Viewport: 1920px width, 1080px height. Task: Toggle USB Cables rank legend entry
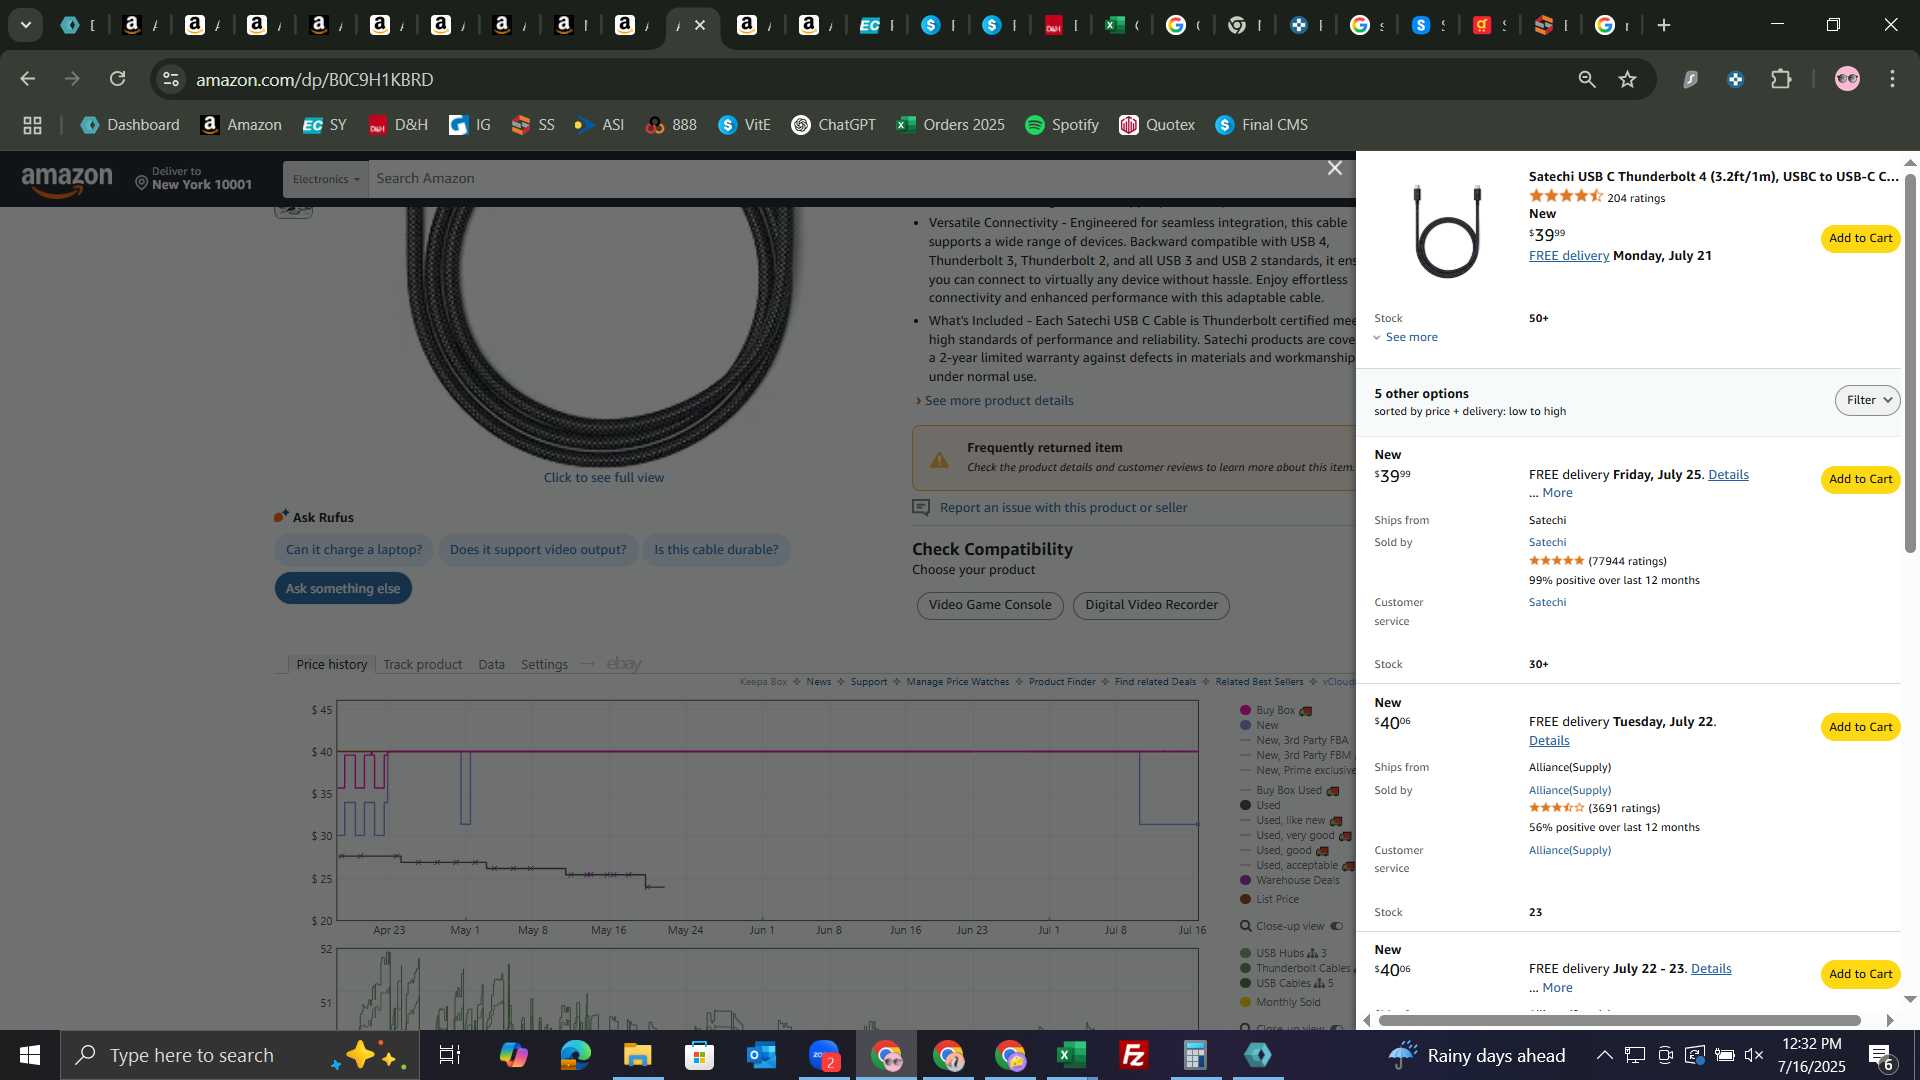click(x=1286, y=983)
